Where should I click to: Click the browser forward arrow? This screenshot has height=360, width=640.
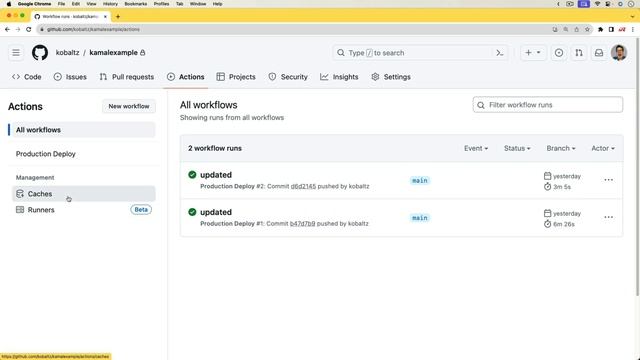[18, 29]
